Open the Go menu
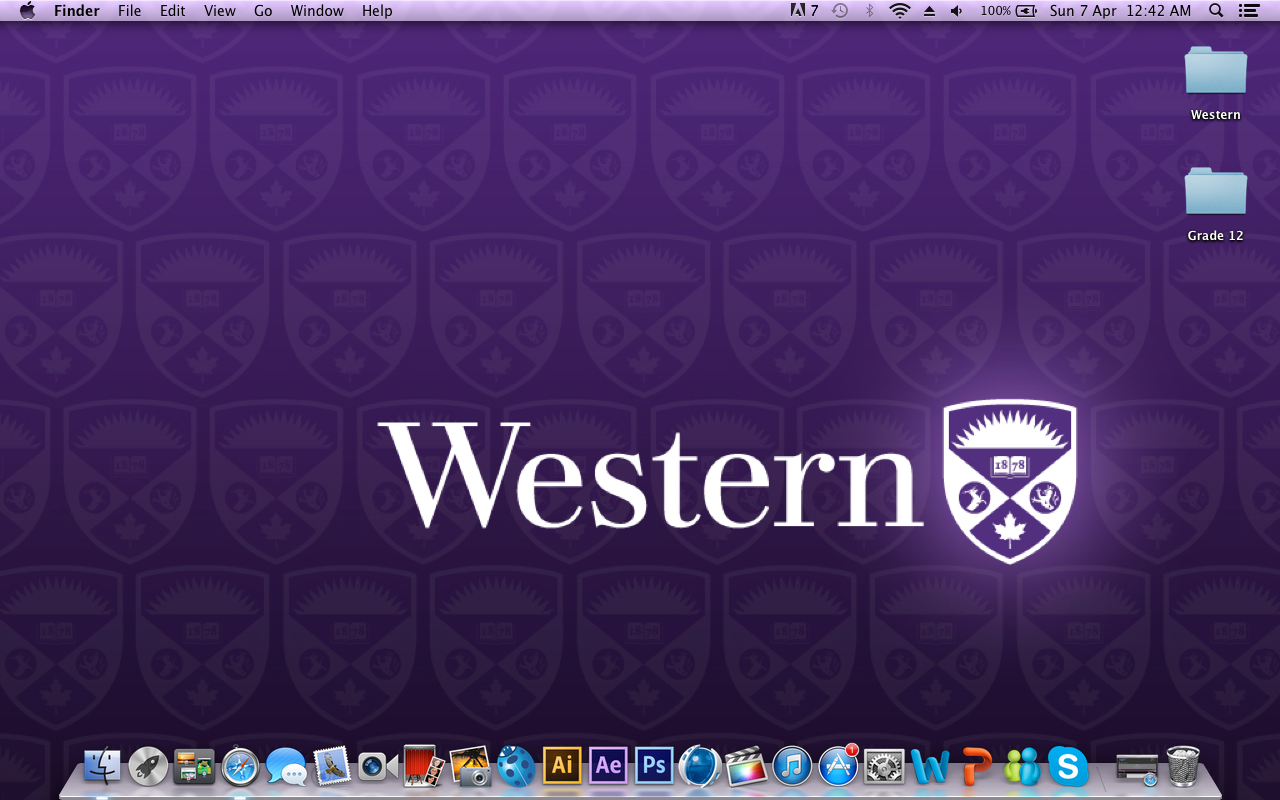Viewport: 1280px width, 800px height. pyautogui.click(x=263, y=11)
